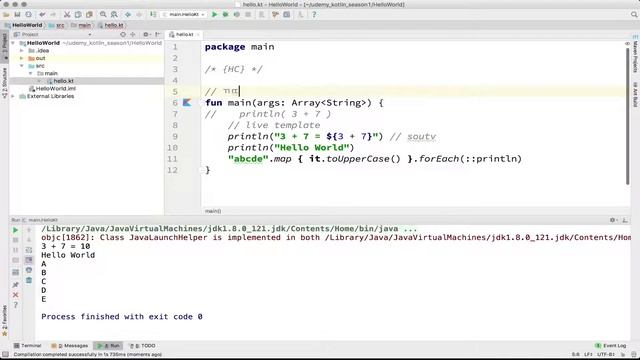Close the Run panel with the red X

point(16,295)
